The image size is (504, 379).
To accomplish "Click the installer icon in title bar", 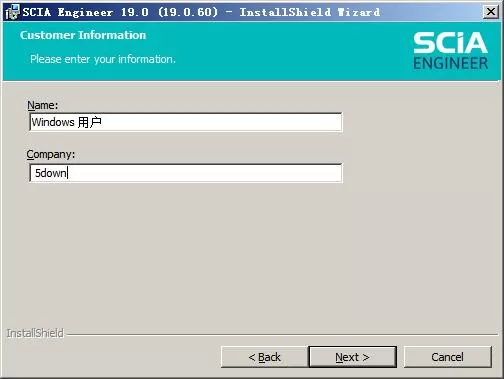I will [x=12, y=12].
